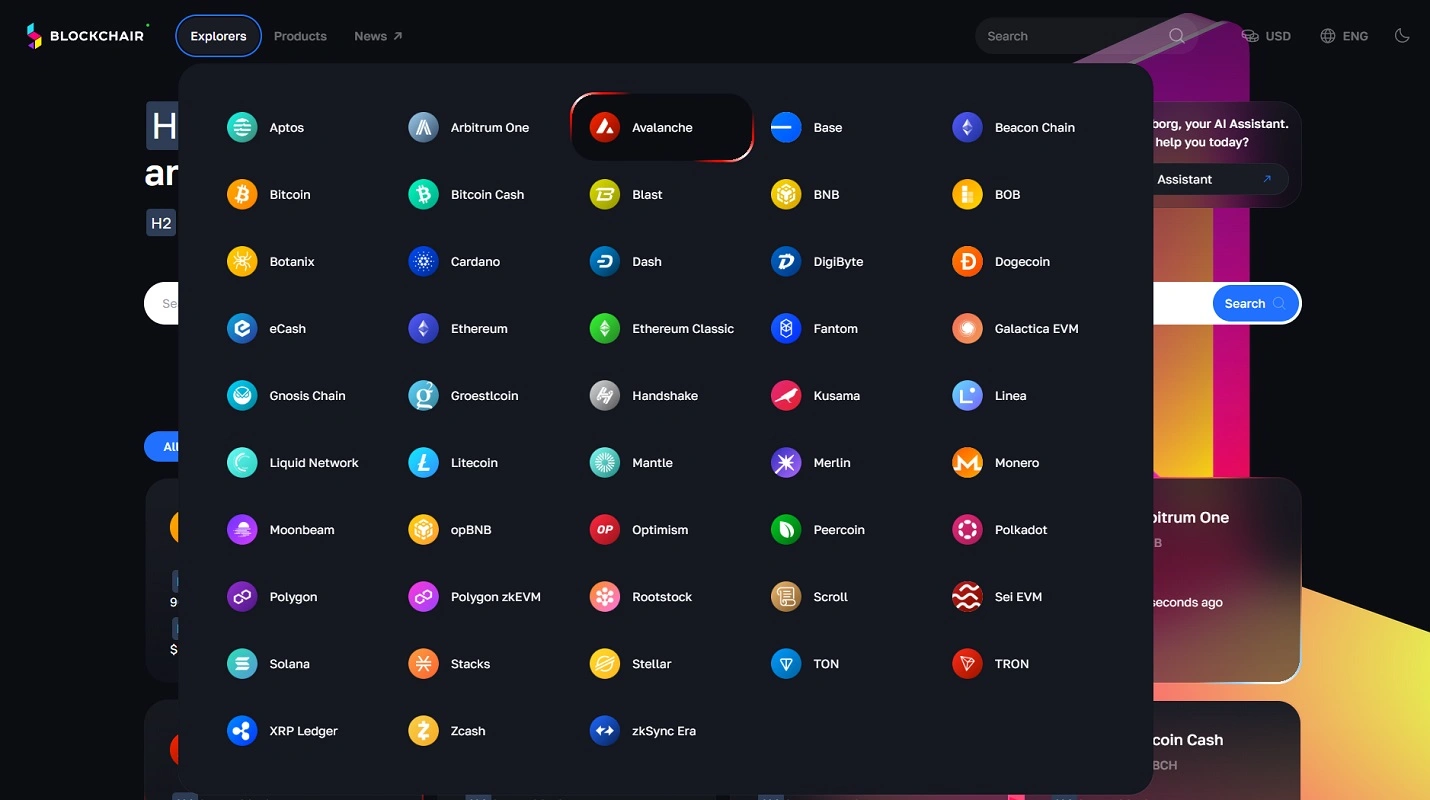Click the Polkadot pink icon
Viewport: 1430px width, 800px height.
click(967, 529)
